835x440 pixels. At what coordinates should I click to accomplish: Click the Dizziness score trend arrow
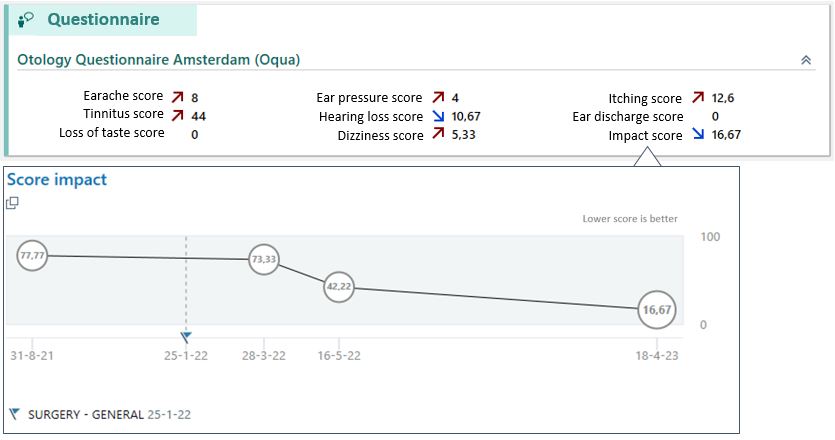[438, 135]
